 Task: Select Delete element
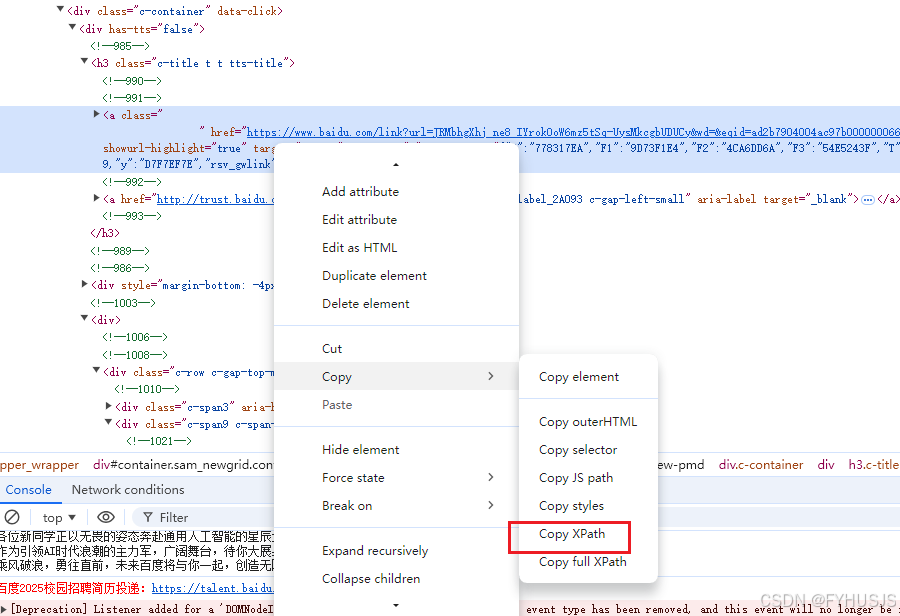[x=396, y=304]
